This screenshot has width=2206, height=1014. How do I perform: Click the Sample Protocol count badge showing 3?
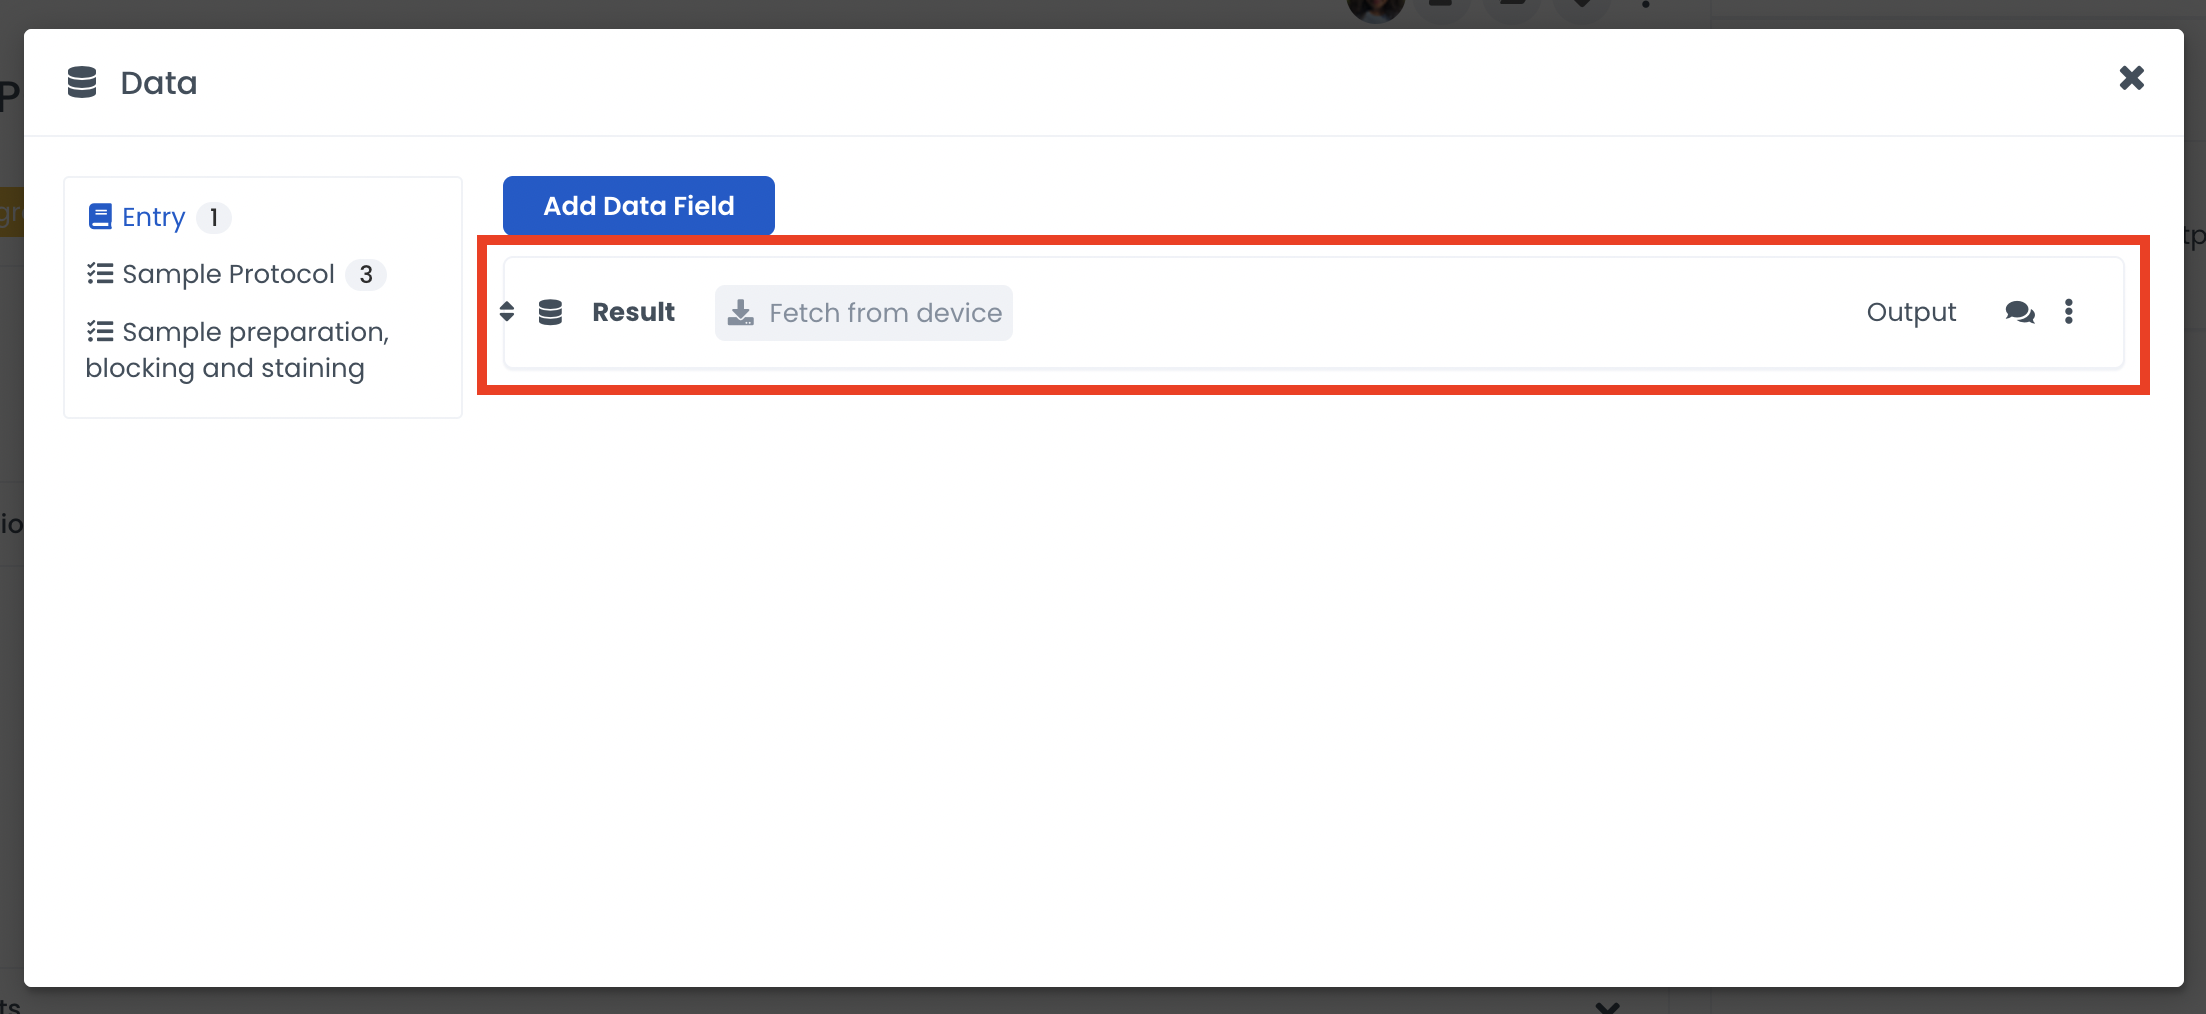coord(366,274)
